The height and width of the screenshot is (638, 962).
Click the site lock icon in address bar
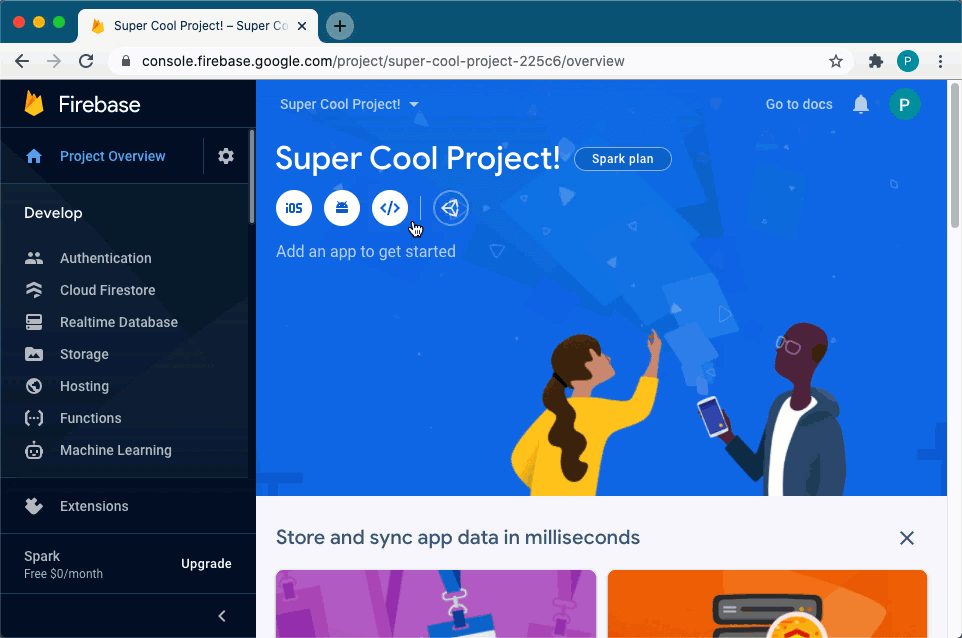pyautogui.click(x=126, y=61)
